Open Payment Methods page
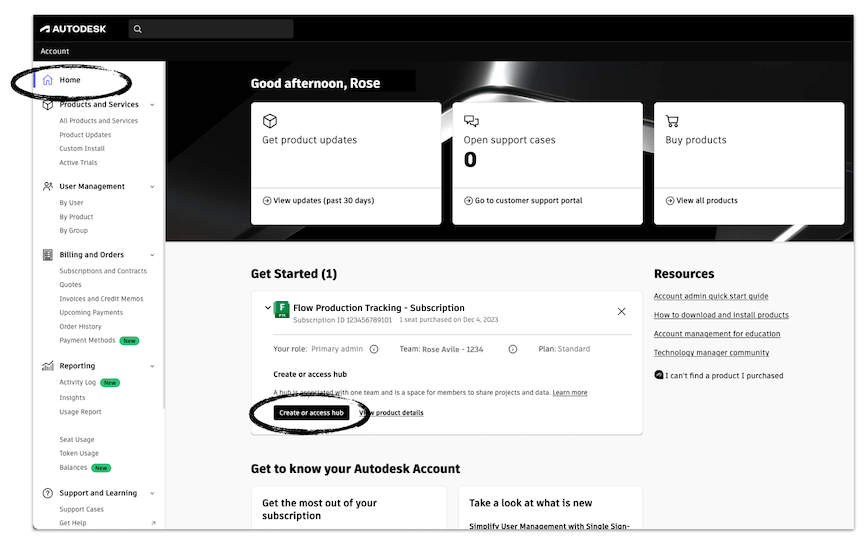Viewport: 864px width, 538px height. click(88, 340)
